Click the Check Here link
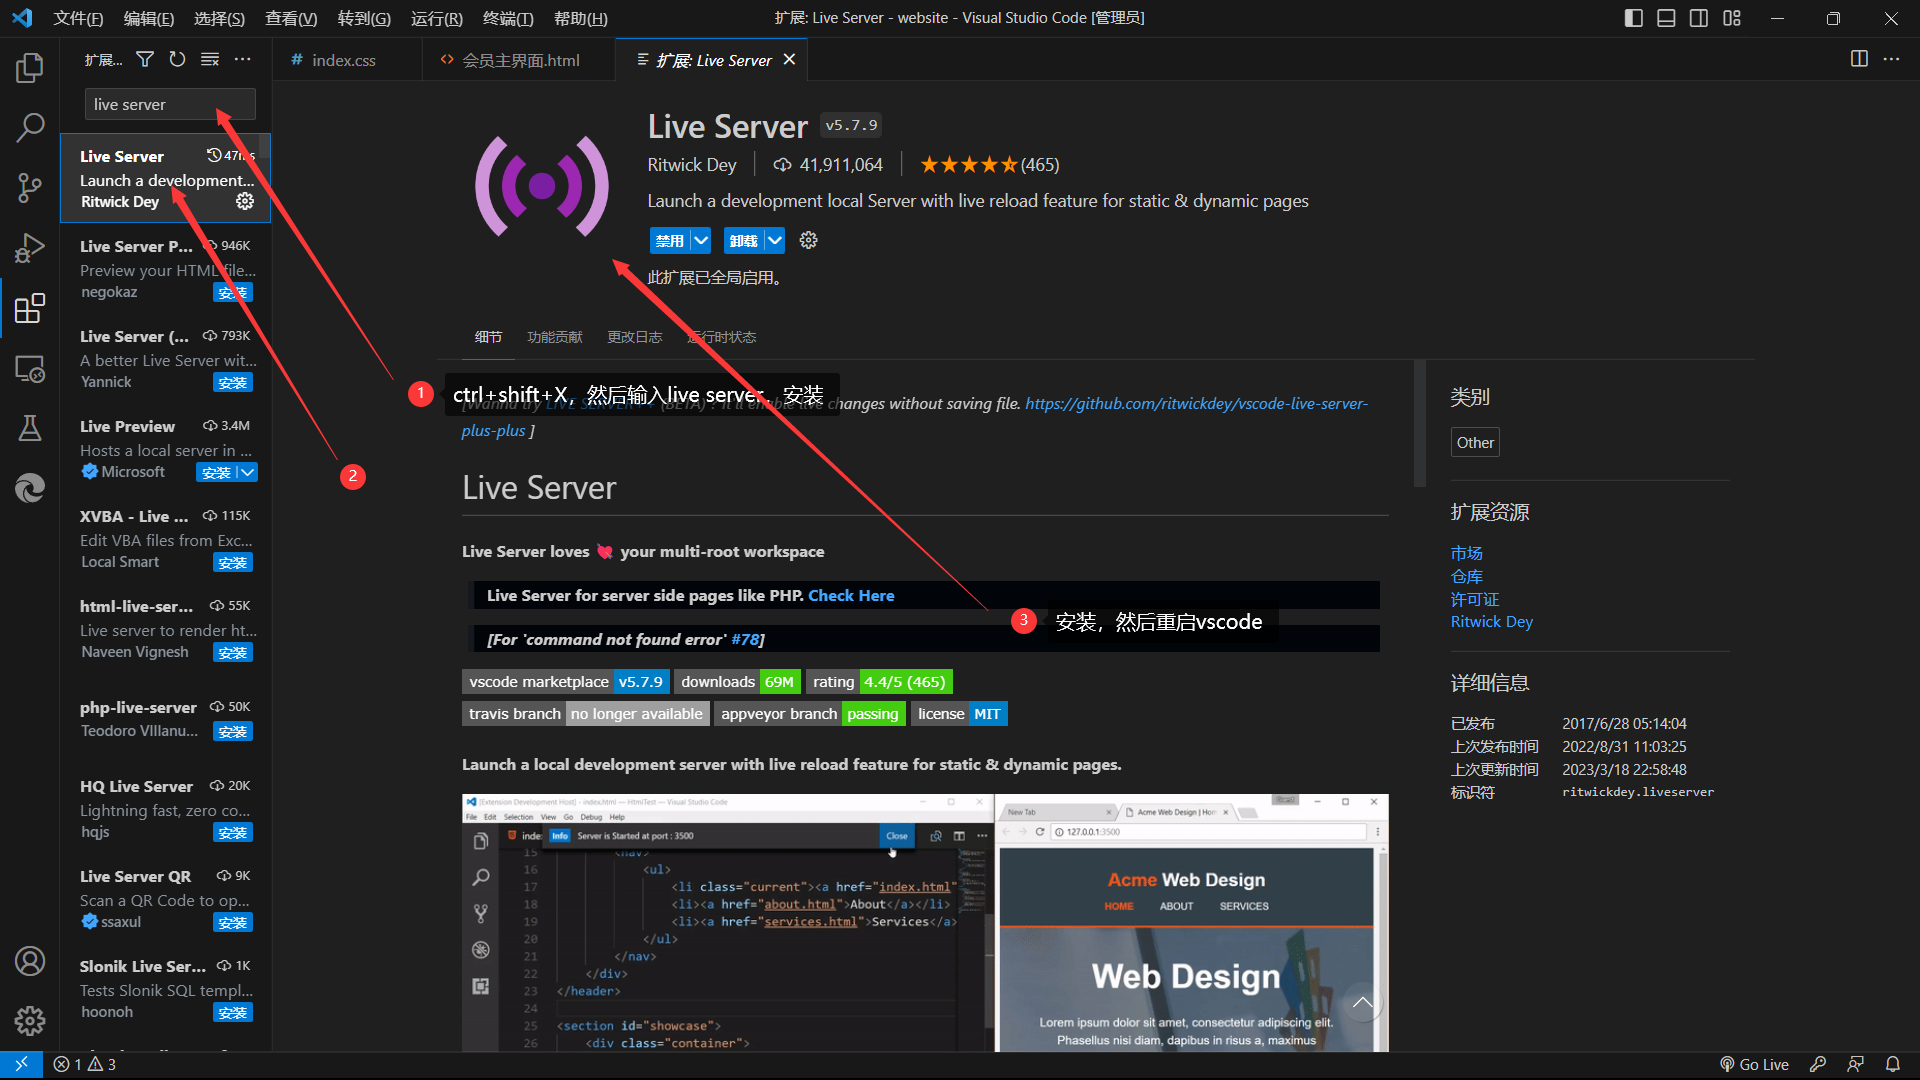Viewport: 1920px width, 1080px height. [851, 595]
